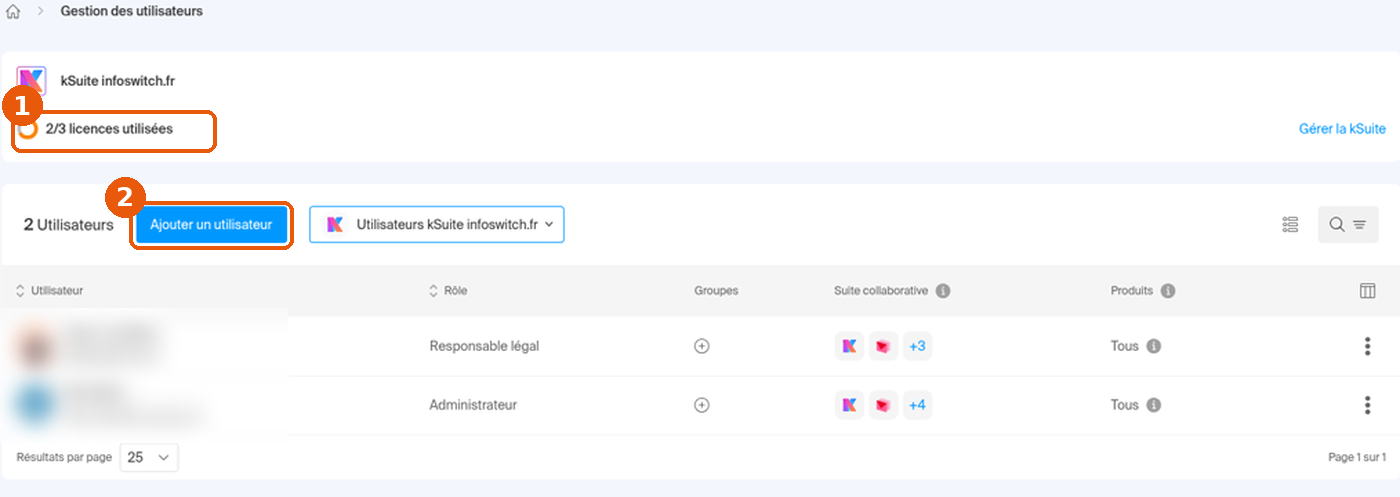Open the search and filter button
Viewport: 1400px width, 497px height.
1348,225
